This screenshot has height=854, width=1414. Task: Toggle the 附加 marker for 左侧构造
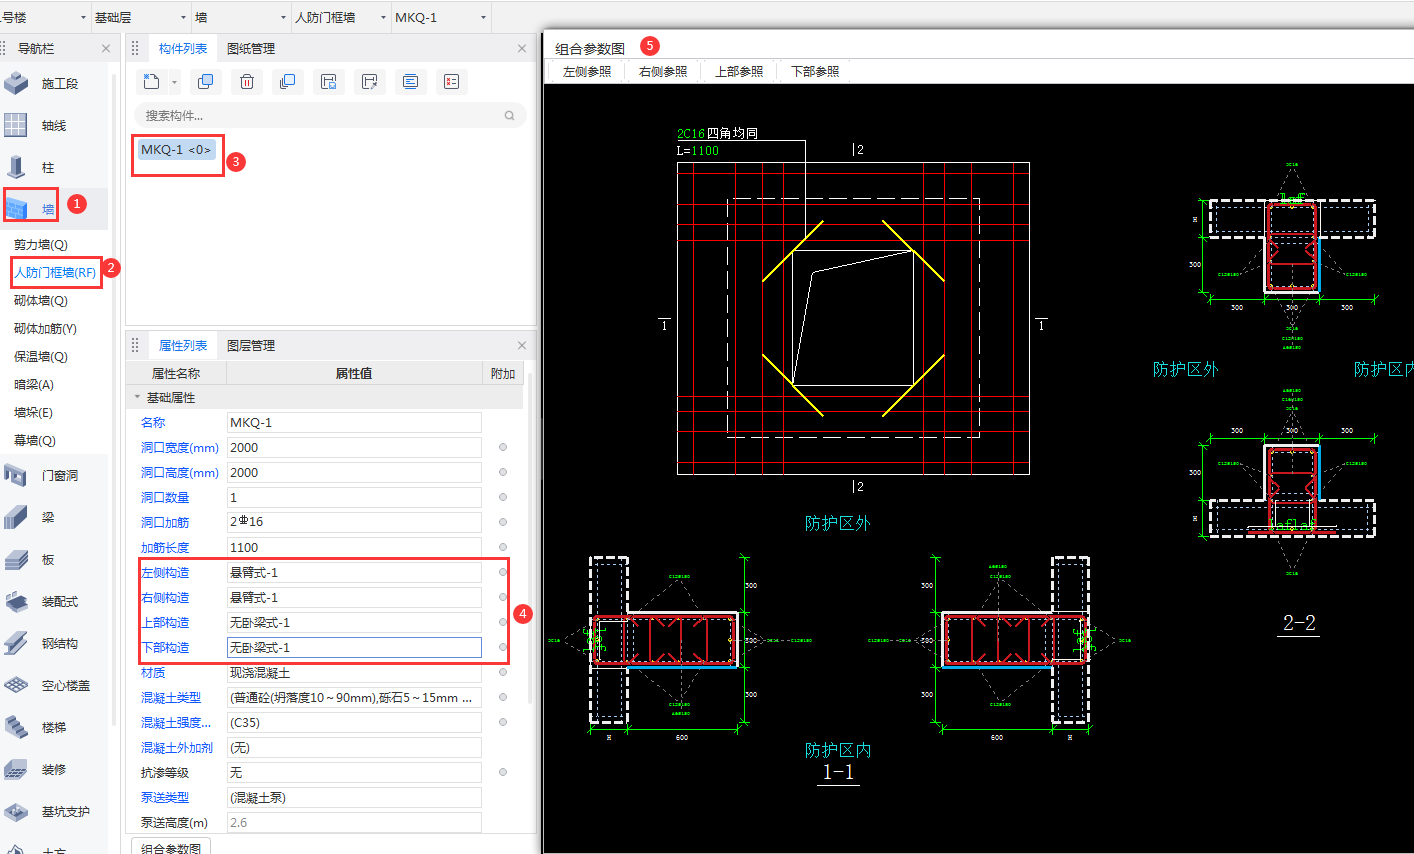click(503, 572)
